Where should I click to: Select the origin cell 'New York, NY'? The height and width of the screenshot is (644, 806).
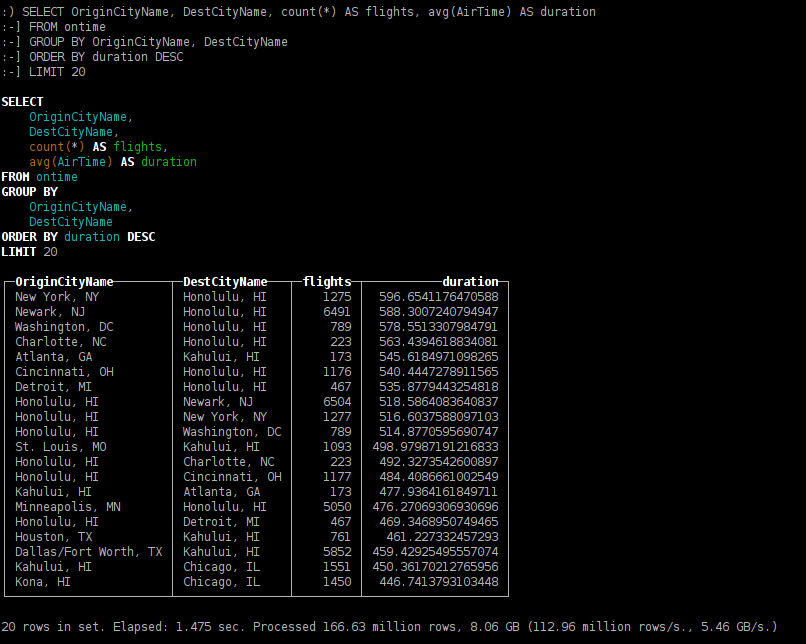pos(57,297)
